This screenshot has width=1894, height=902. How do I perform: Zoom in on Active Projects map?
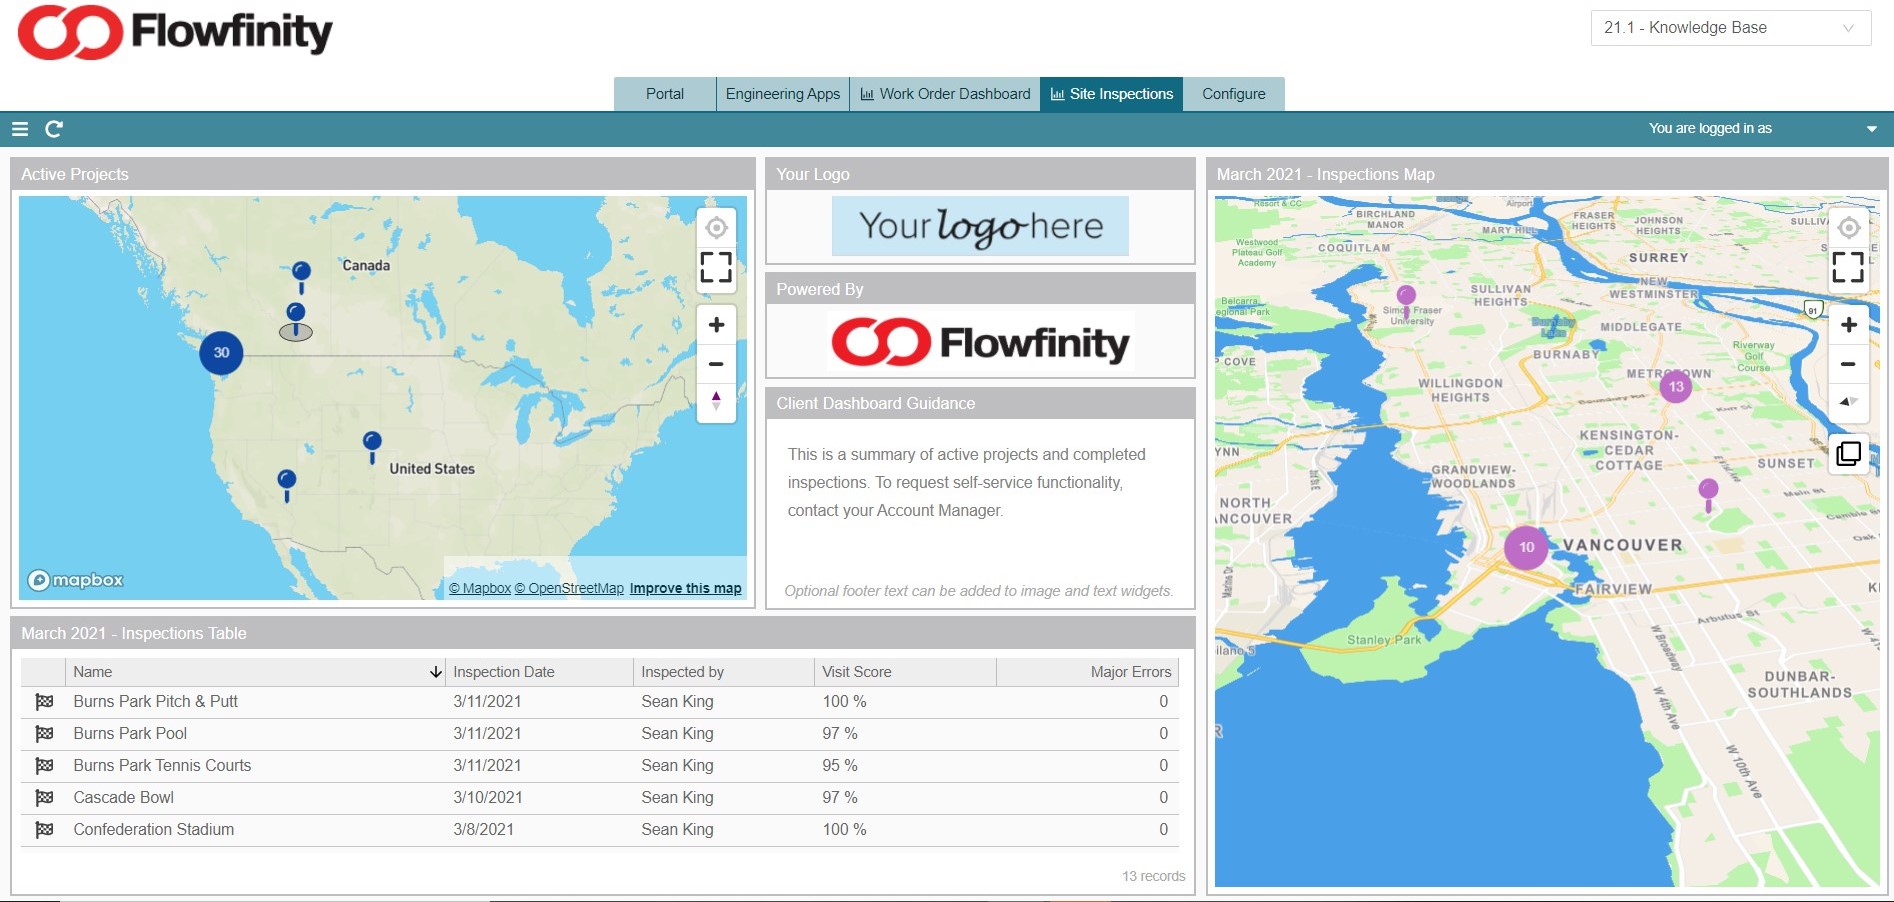pyautogui.click(x=716, y=325)
